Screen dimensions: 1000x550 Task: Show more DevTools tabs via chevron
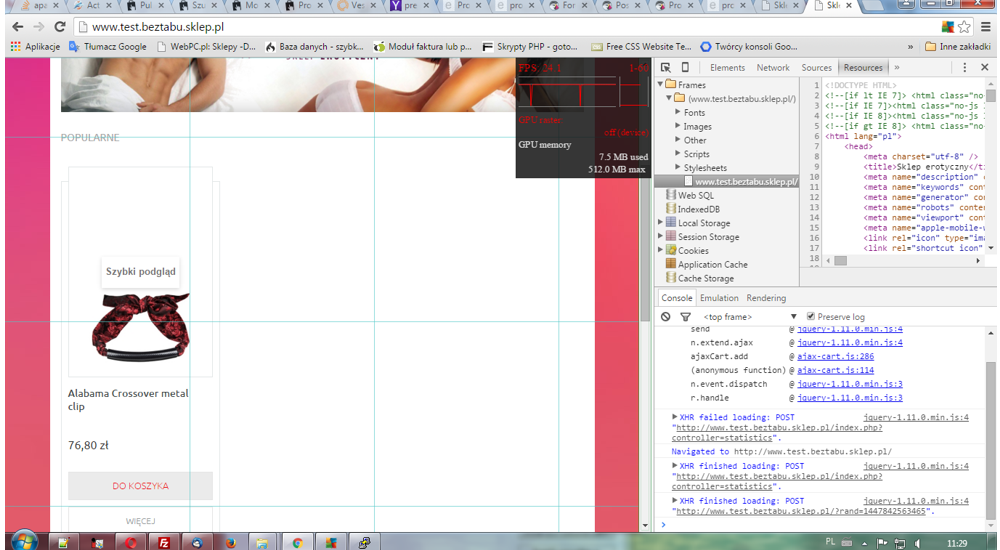tap(897, 67)
